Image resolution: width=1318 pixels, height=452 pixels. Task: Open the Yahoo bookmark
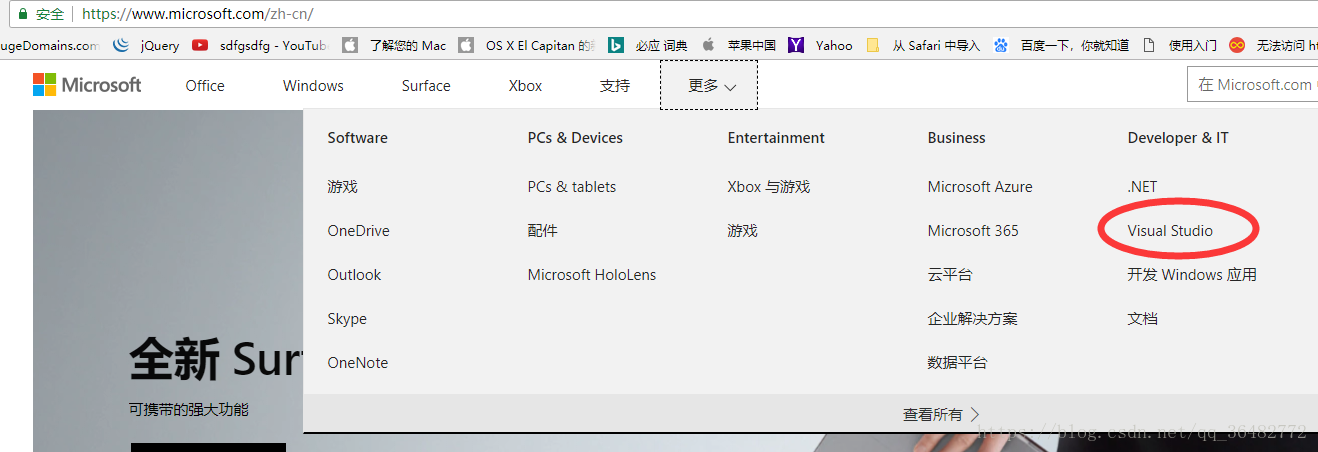coord(820,45)
